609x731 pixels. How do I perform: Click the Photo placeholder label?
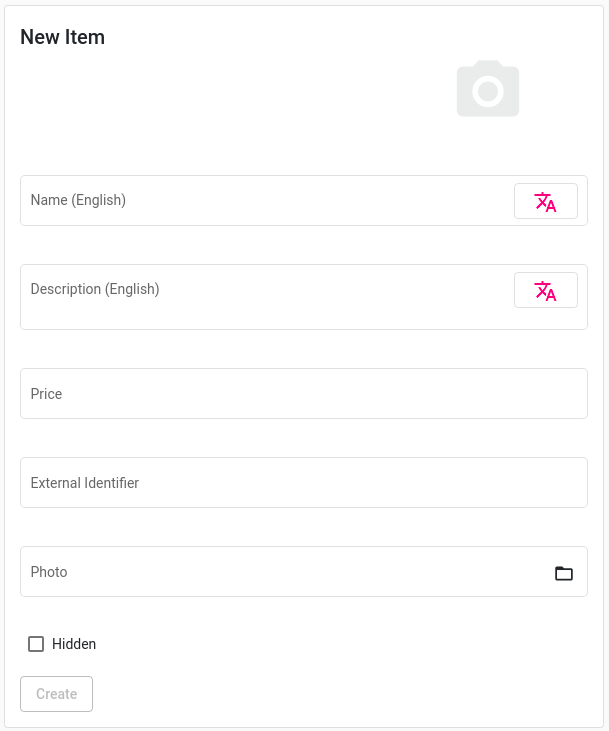pos(49,572)
